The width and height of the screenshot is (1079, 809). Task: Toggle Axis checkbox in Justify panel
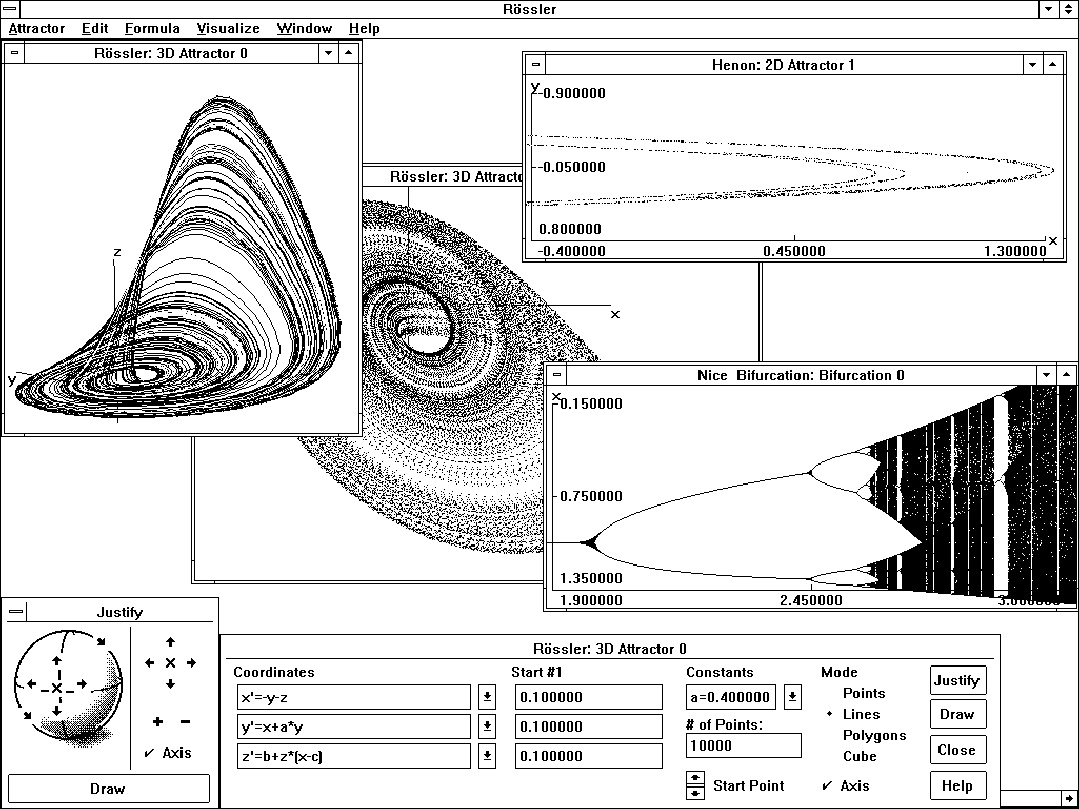point(148,752)
